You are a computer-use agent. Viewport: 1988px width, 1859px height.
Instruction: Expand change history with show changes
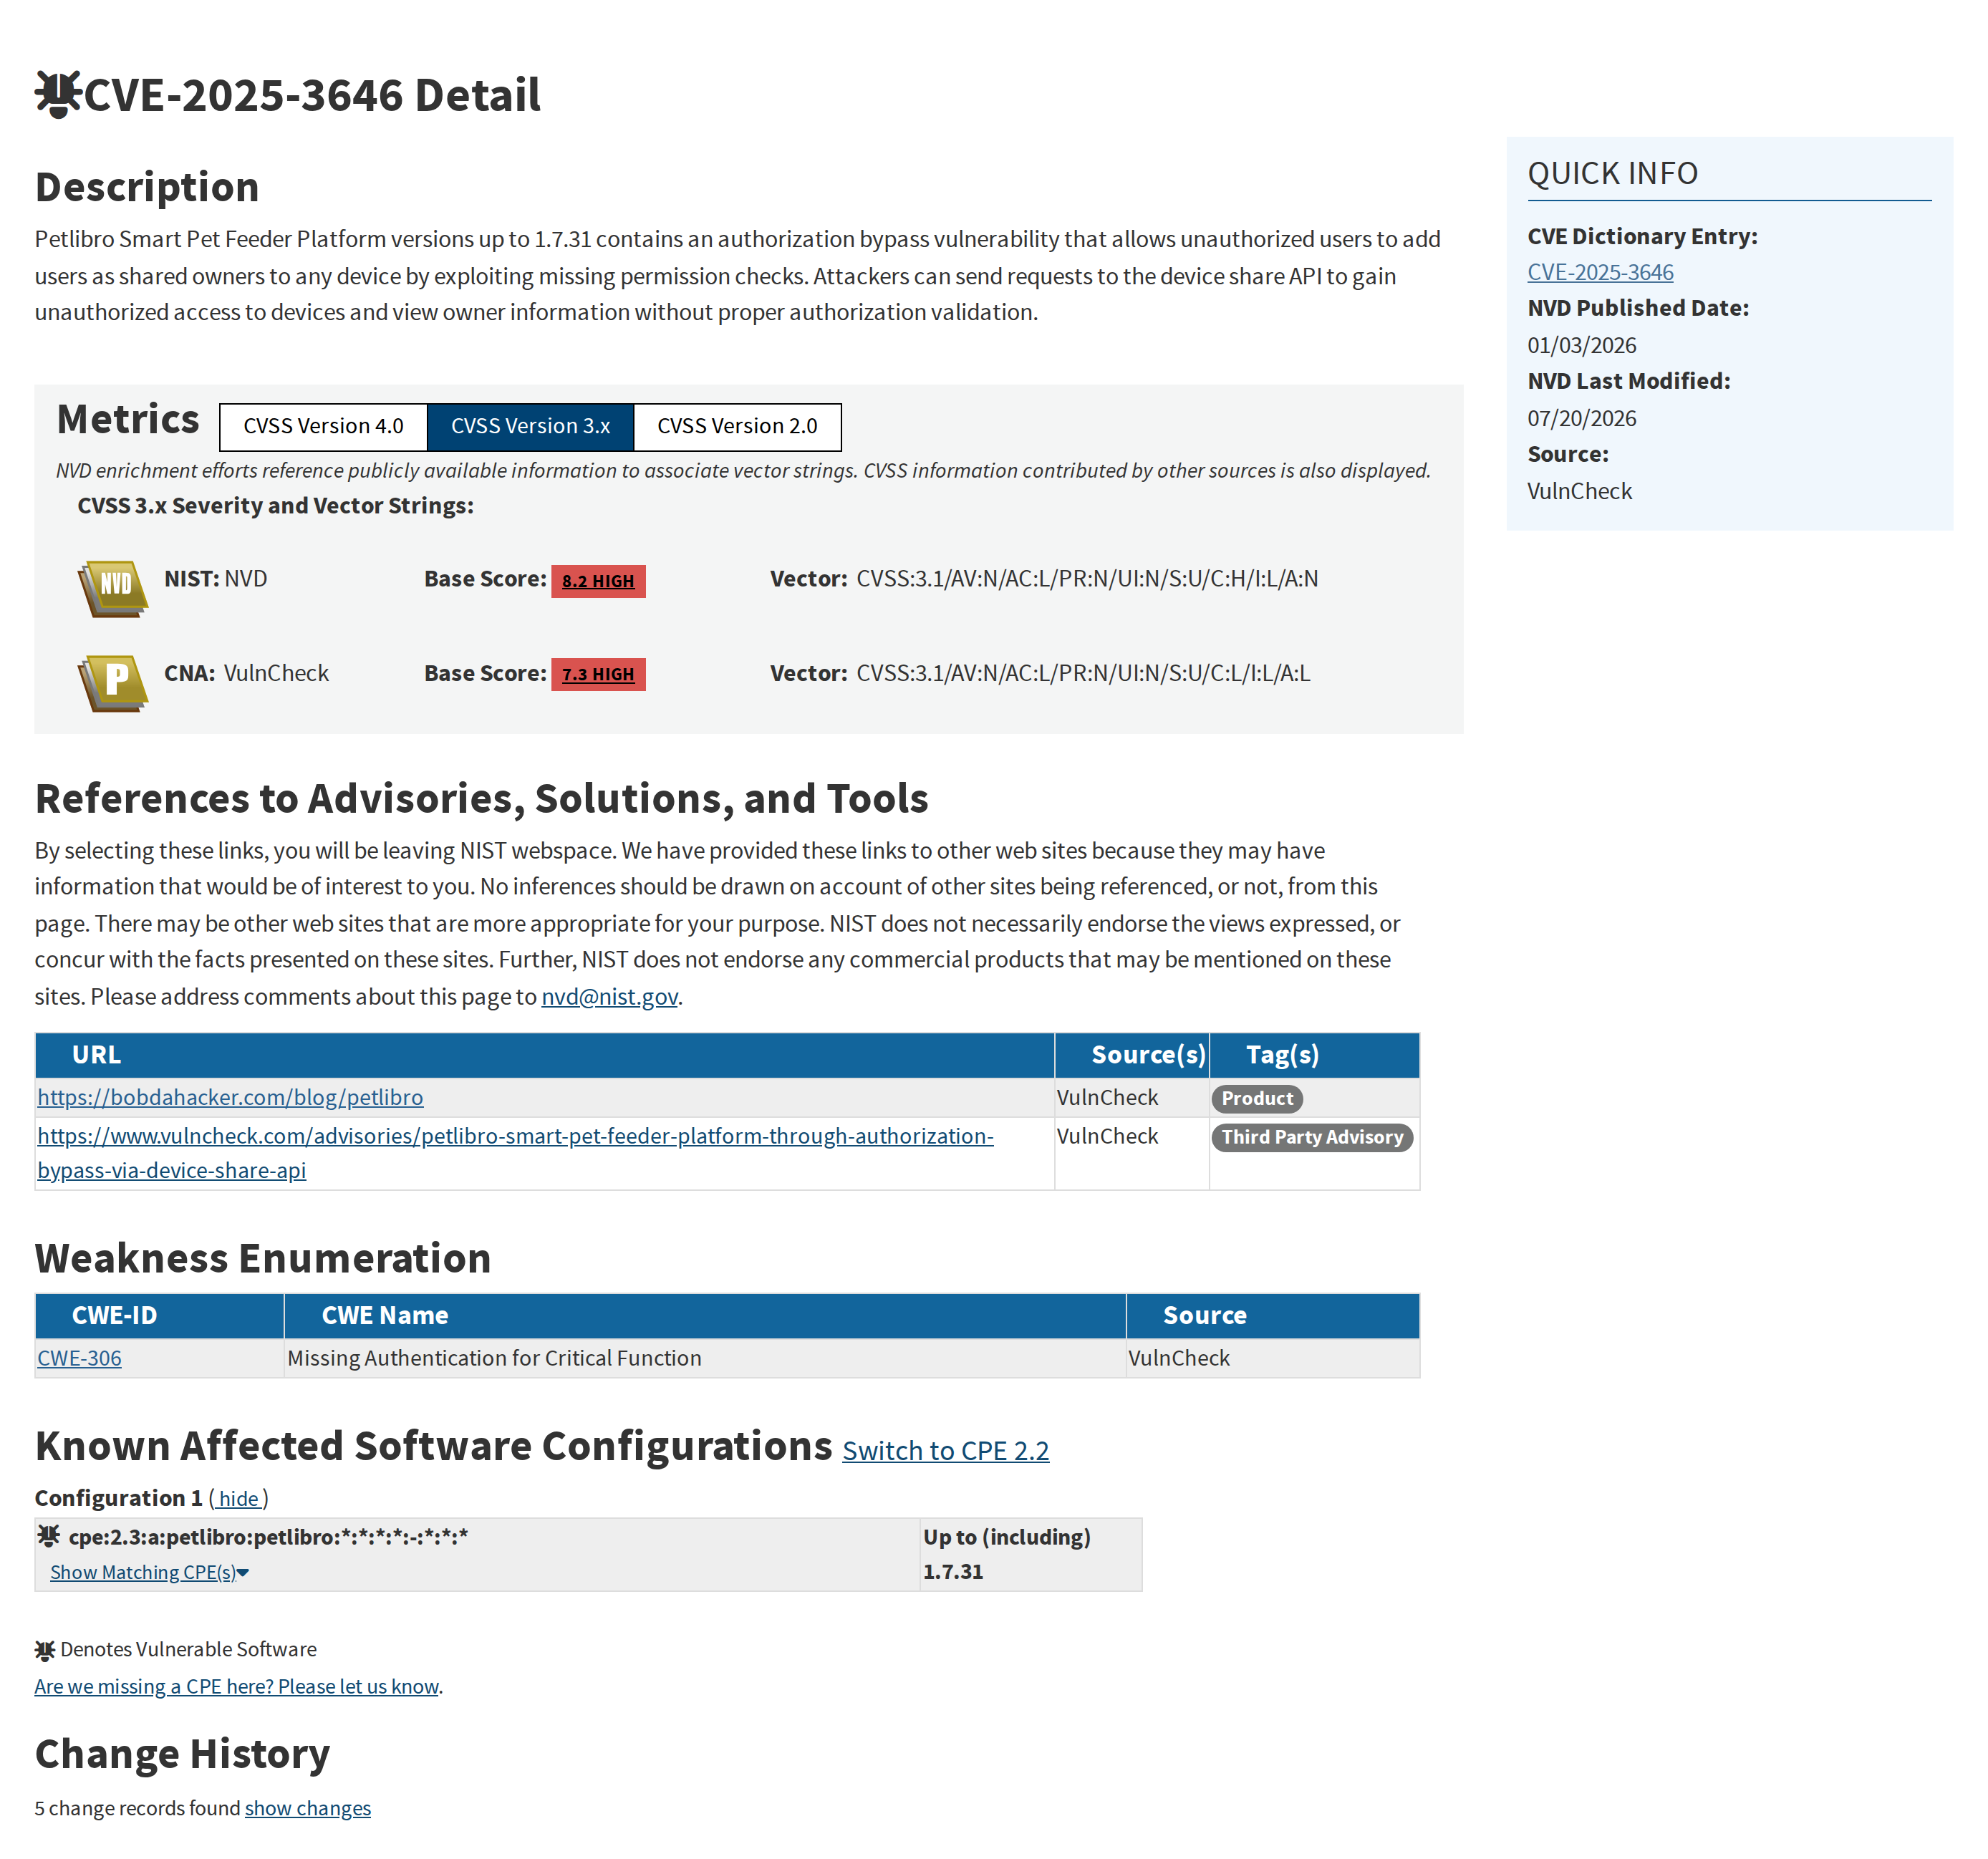[308, 1808]
